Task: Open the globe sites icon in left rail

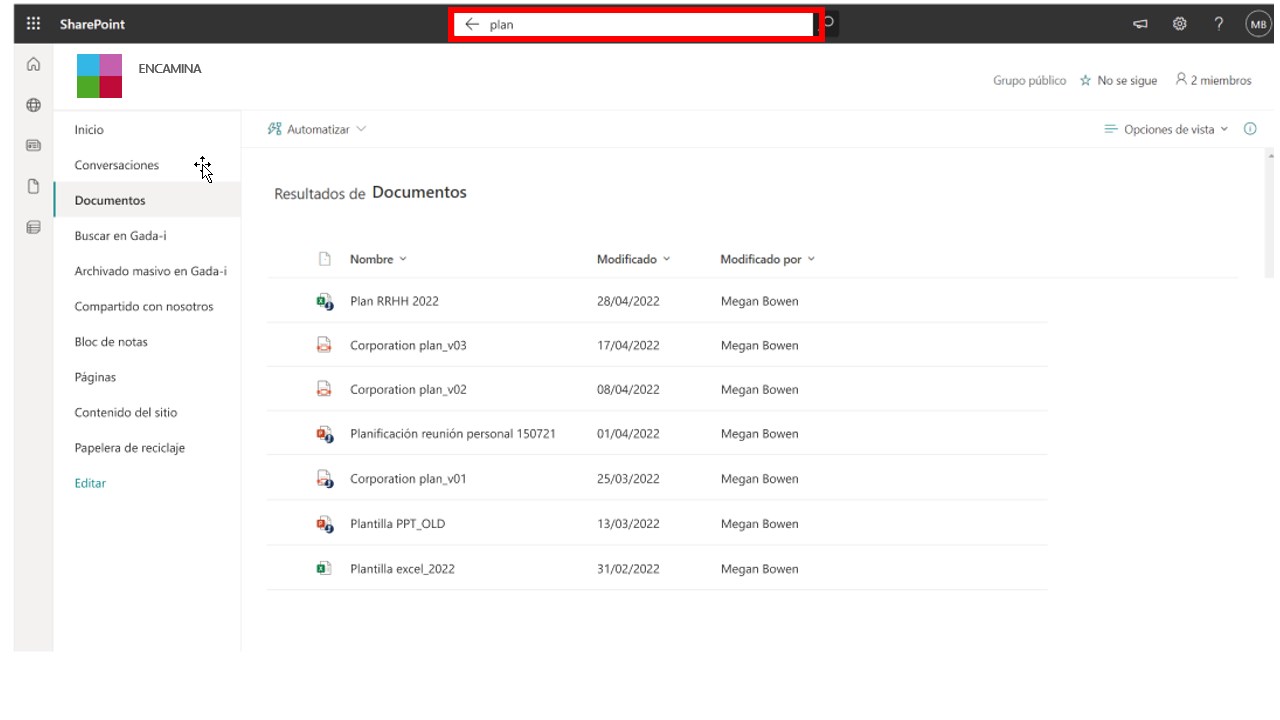Action: tap(33, 105)
